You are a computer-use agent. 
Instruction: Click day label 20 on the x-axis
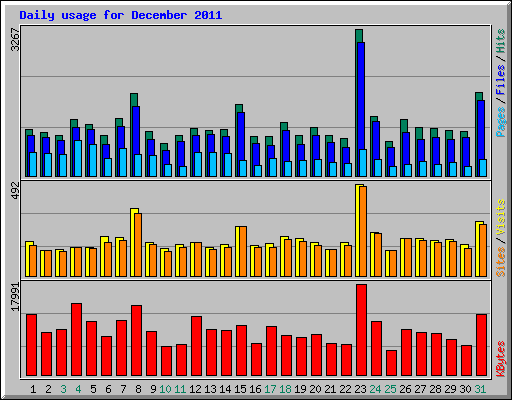tap(315, 389)
